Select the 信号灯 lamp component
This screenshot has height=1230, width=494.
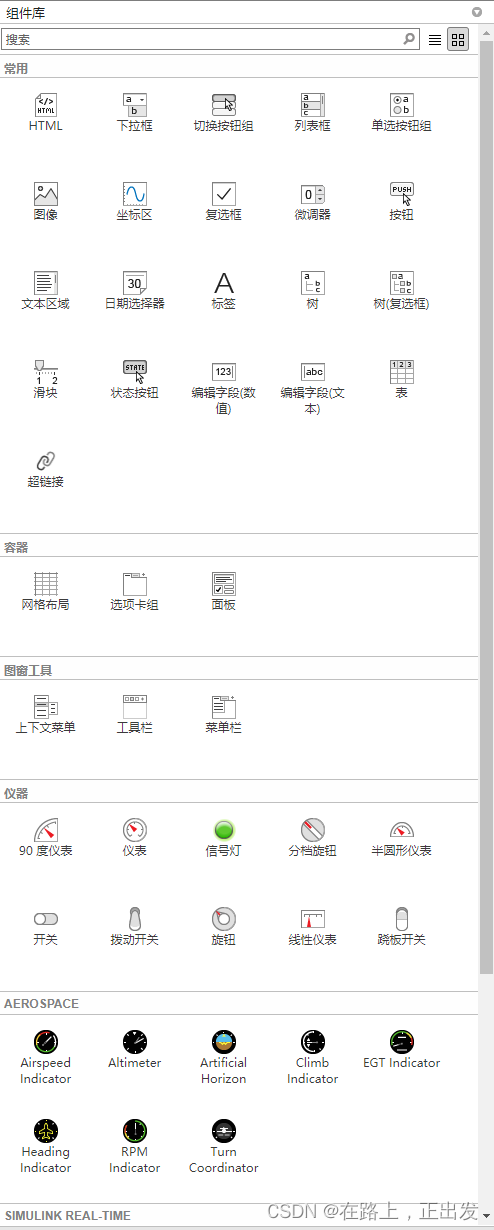(x=224, y=830)
